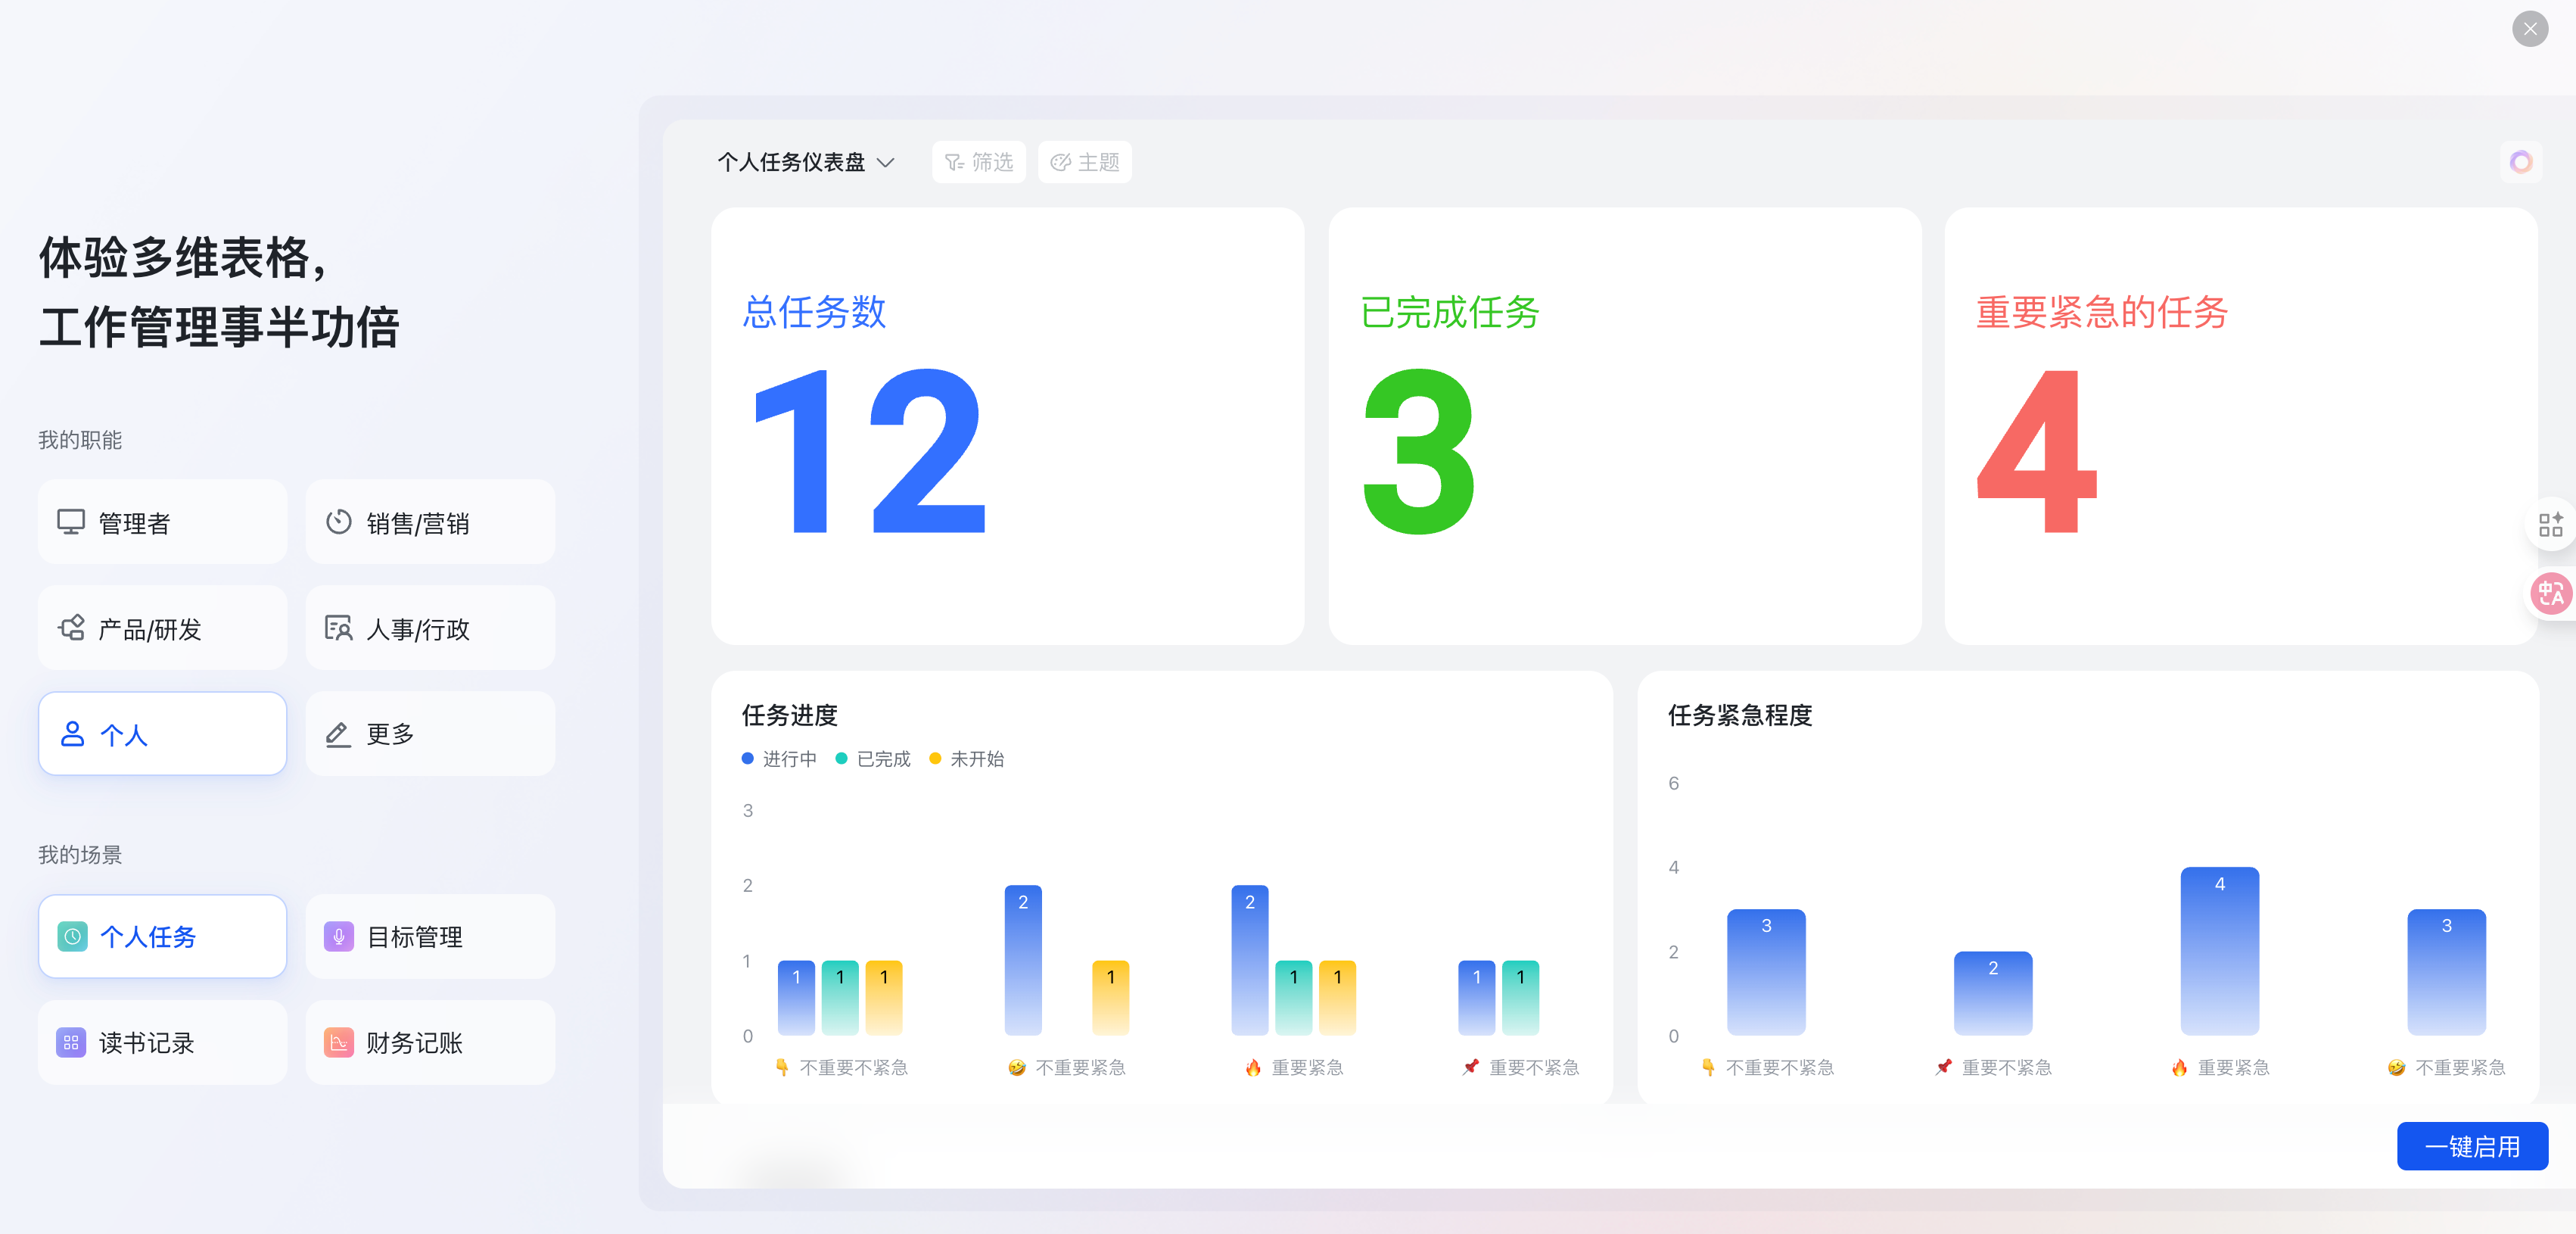Click the grid icon for 读书记录

tap(71, 1042)
